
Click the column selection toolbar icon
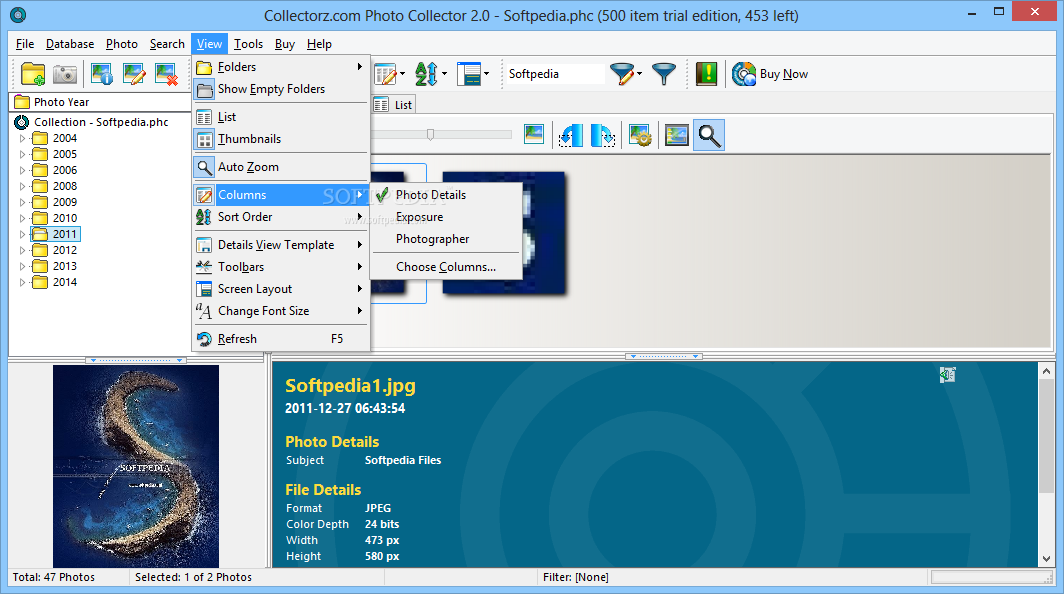point(385,74)
